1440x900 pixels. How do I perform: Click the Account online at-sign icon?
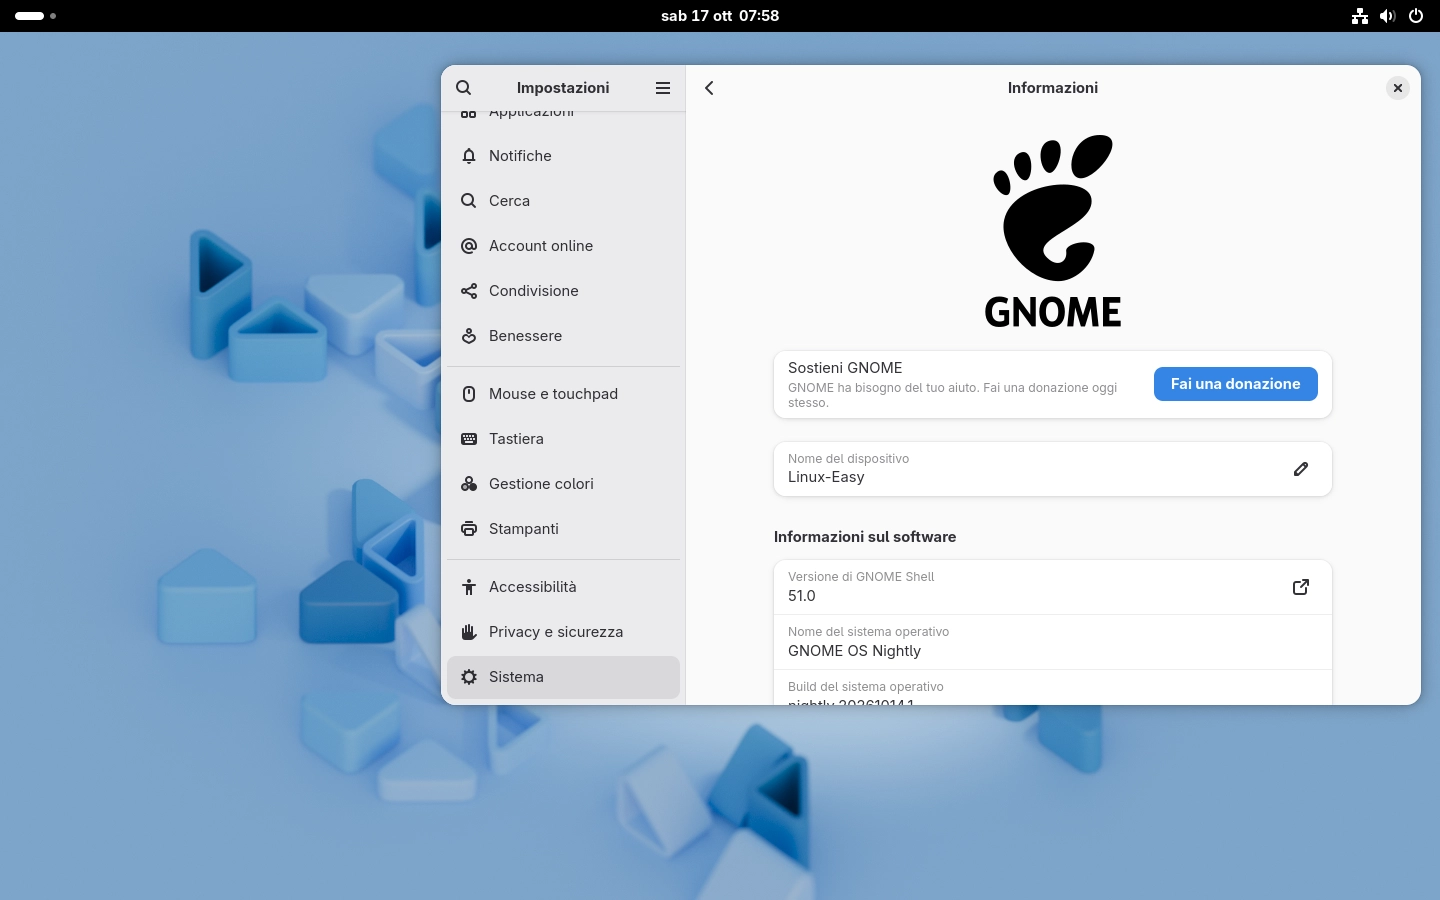[469, 246]
